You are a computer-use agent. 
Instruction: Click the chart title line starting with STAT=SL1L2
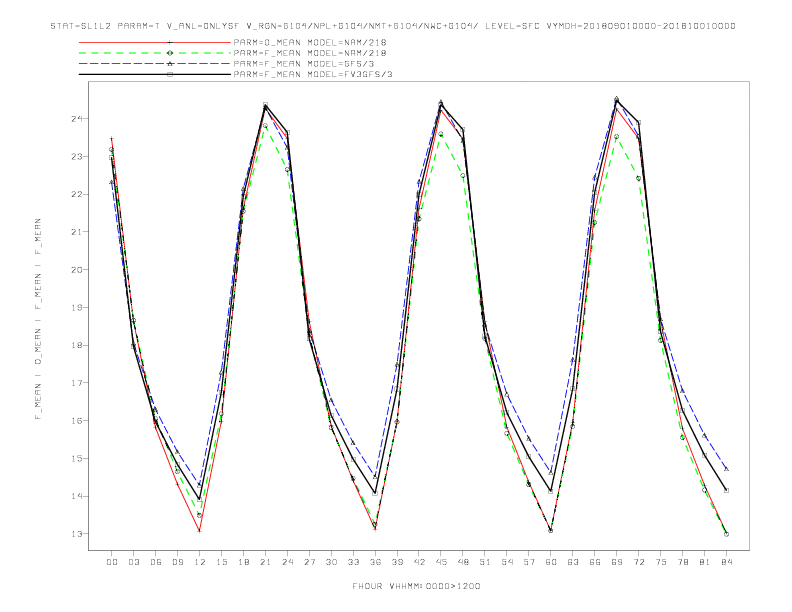click(x=393, y=26)
